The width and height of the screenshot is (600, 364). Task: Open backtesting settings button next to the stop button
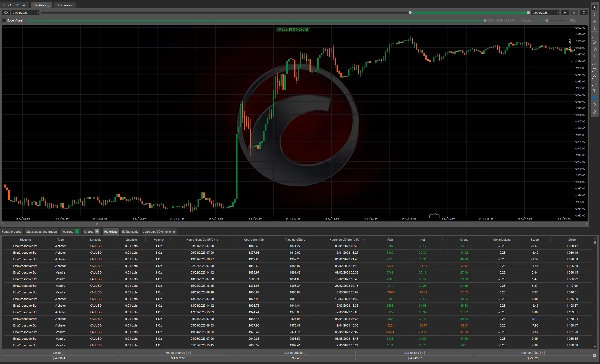584,13
